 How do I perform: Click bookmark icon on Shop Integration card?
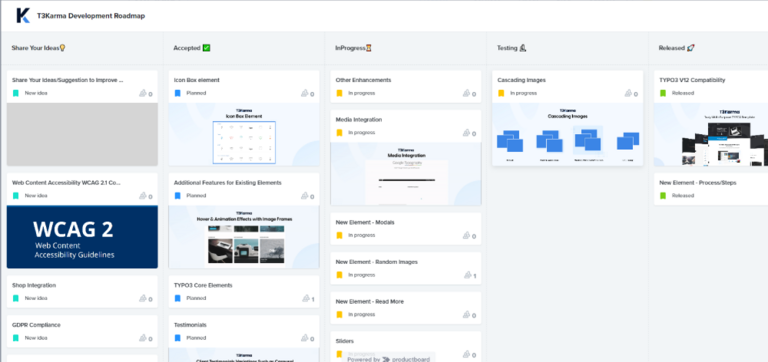(x=16, y=298)
